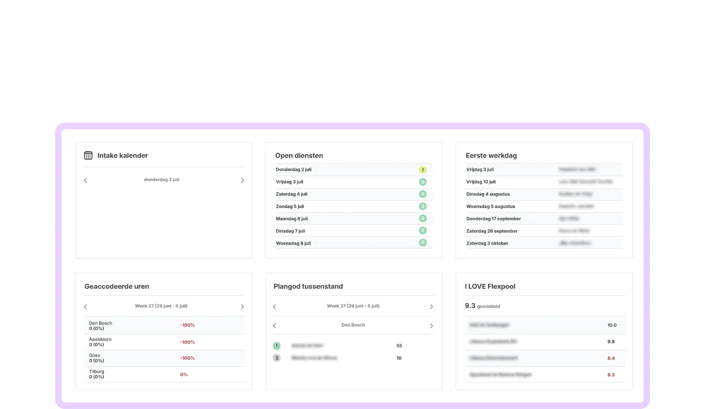Select the Dinsdag 4 augustus eerste werkdag row
Viewport: 705px width, 409px height.
pos(544,194)
